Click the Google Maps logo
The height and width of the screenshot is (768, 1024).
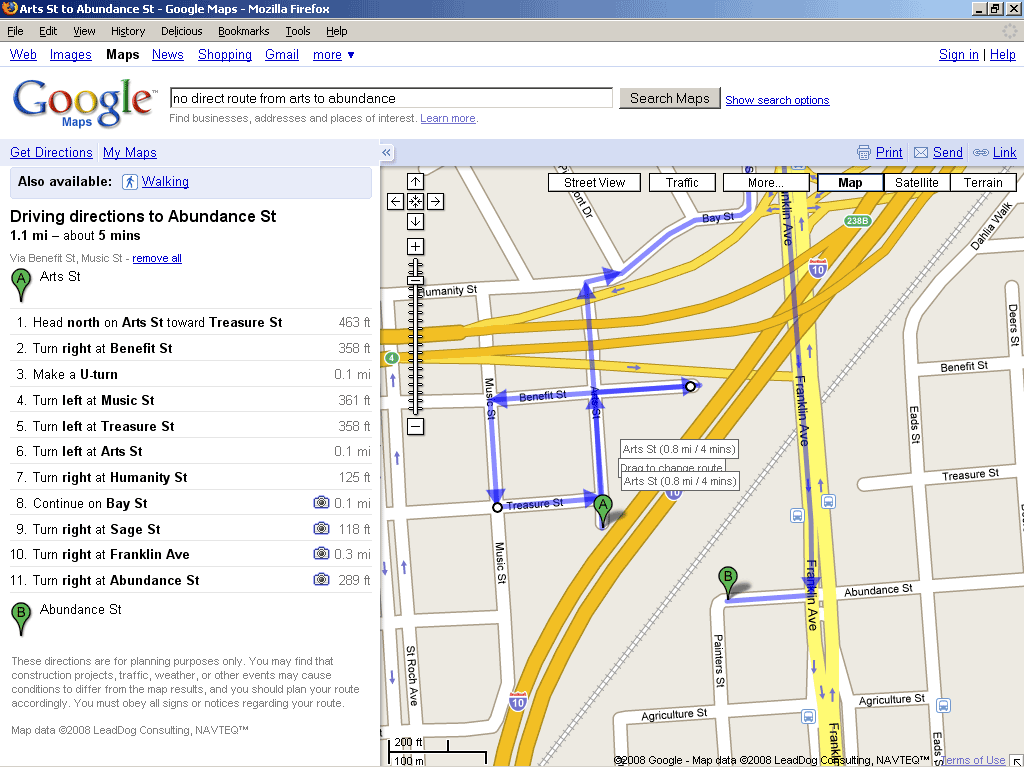click(x=85, y=103)
